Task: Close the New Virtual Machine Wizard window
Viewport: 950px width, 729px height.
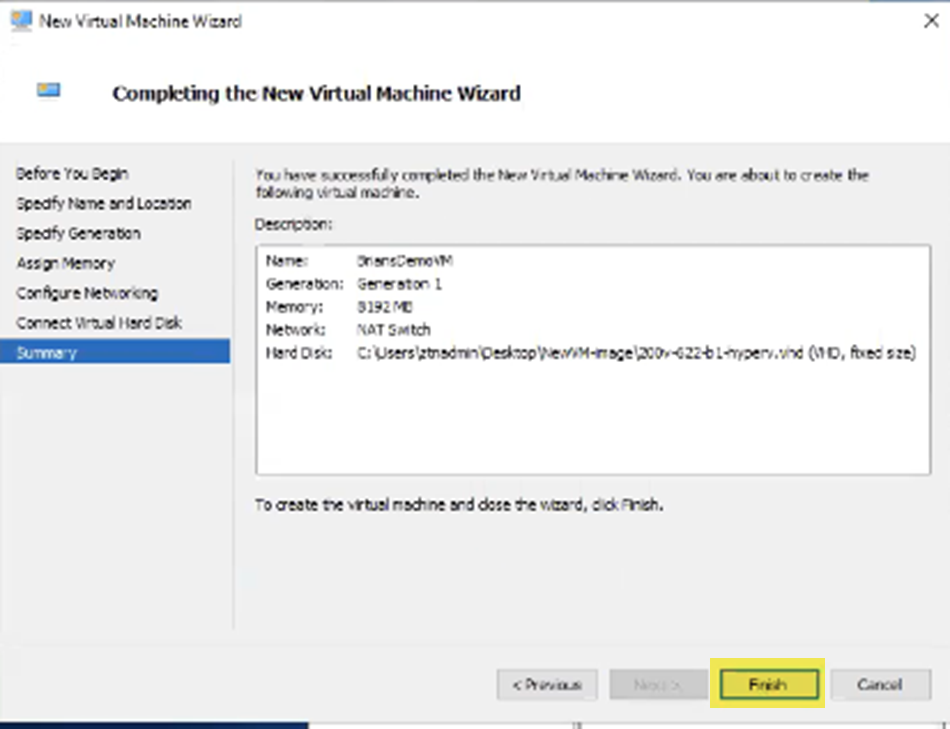Action: click(x=931, y=18)
